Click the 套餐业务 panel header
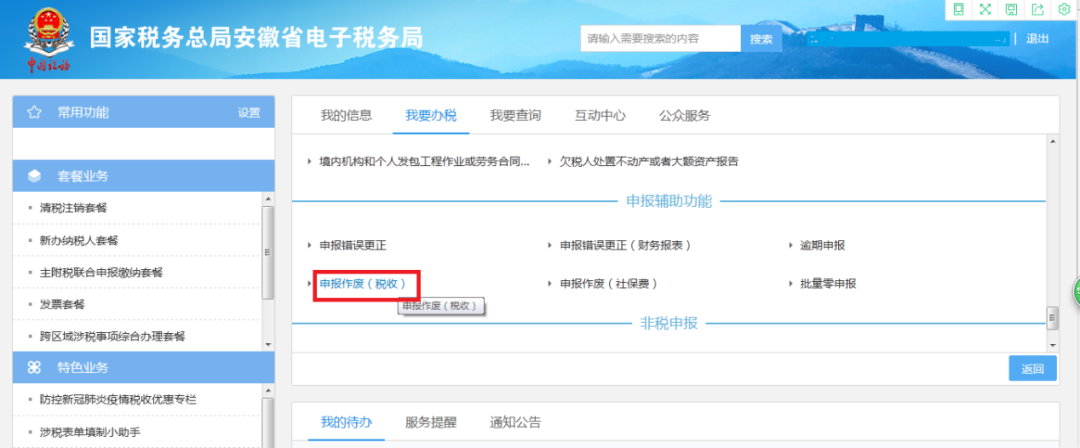Image resolution: width=1080 pixels, height=448 pixels. (x=143, y=176)
